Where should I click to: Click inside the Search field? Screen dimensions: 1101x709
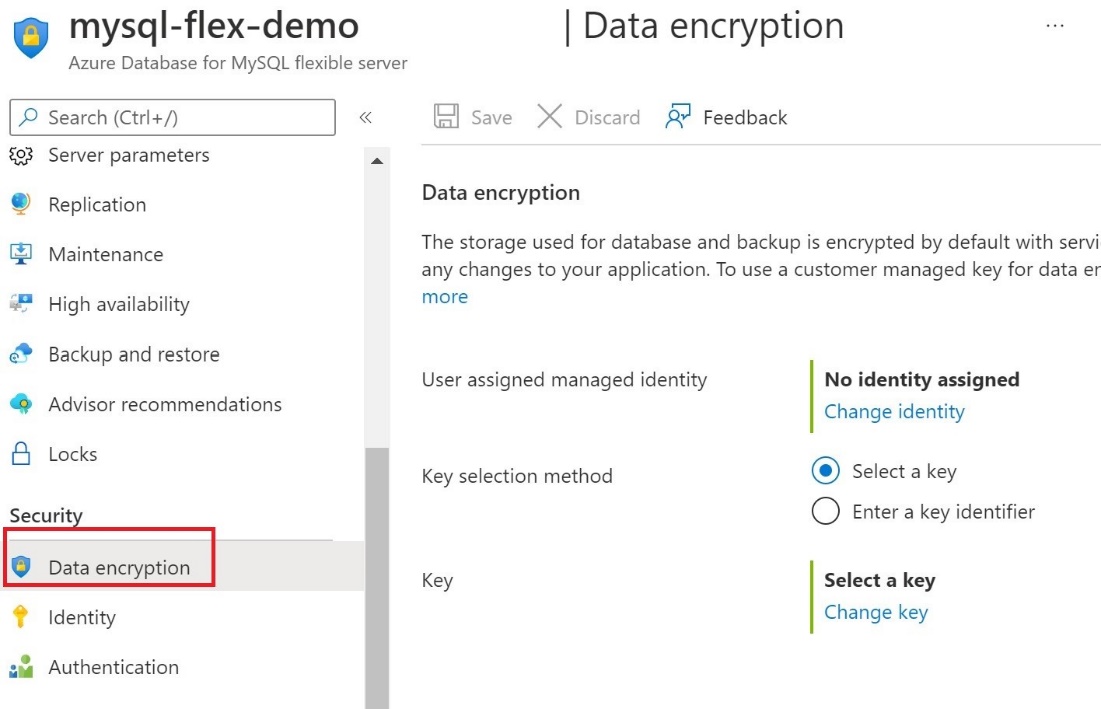pyautogui.click(x=170, y=117)
